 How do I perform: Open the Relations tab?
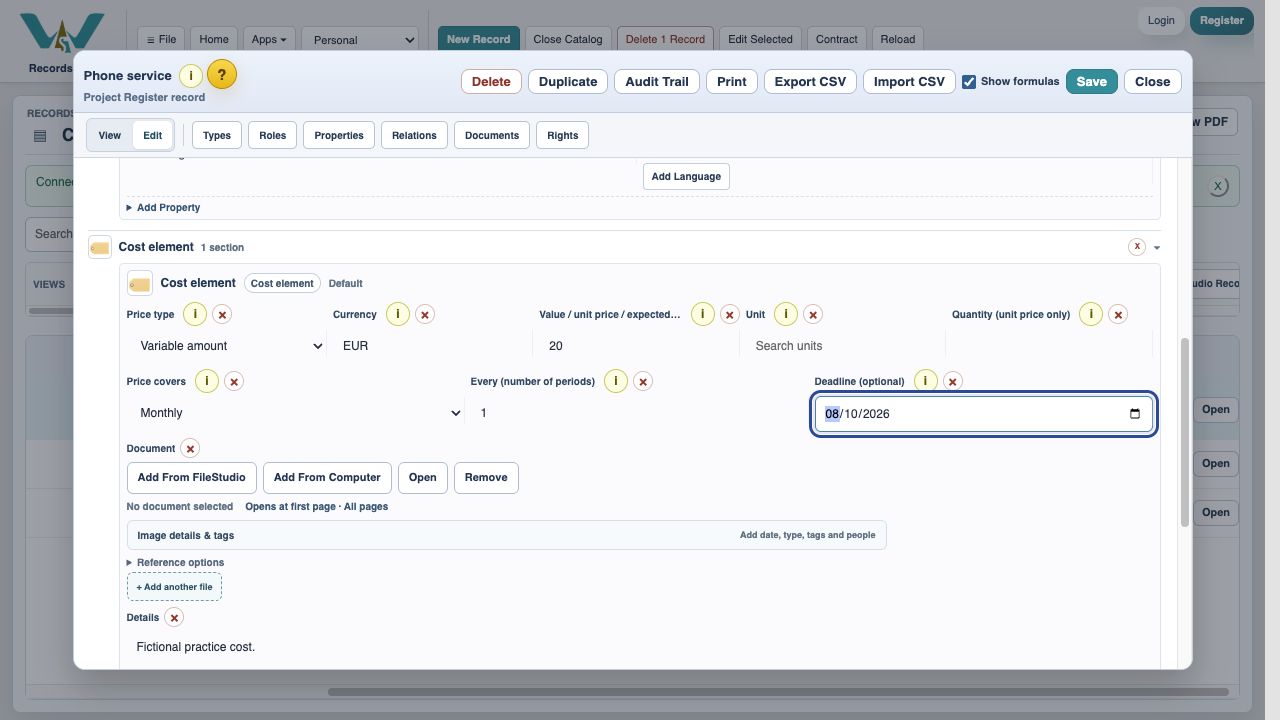point(414,135)
